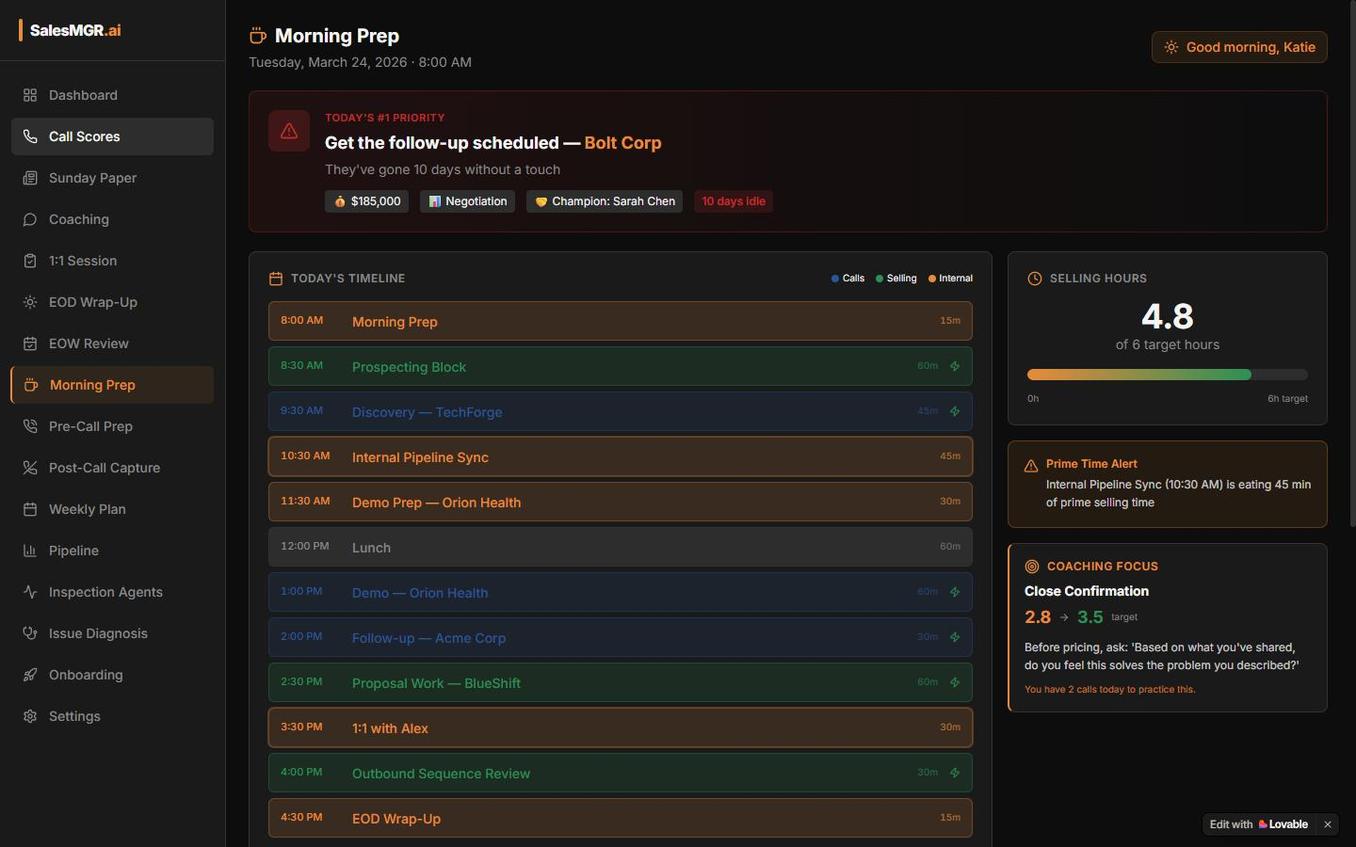Go to Call Scores

point(112,136)
